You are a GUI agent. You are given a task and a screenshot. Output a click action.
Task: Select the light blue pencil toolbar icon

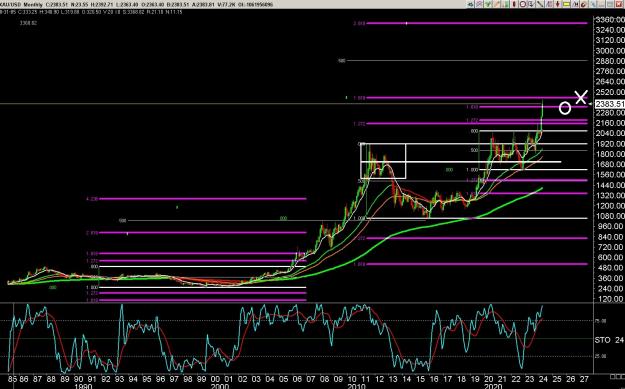(593, 4)
